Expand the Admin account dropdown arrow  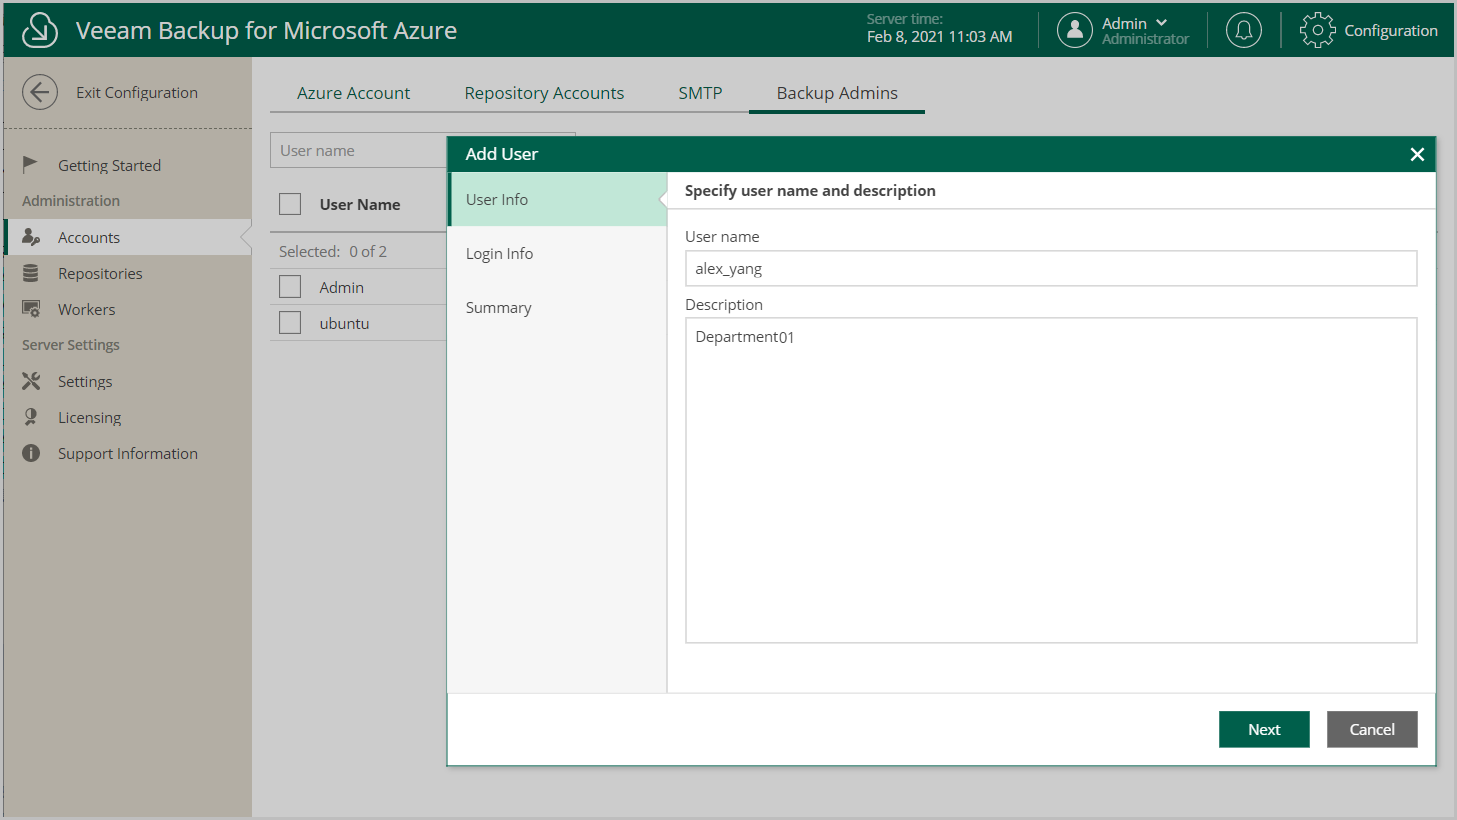coord(1161,22)
